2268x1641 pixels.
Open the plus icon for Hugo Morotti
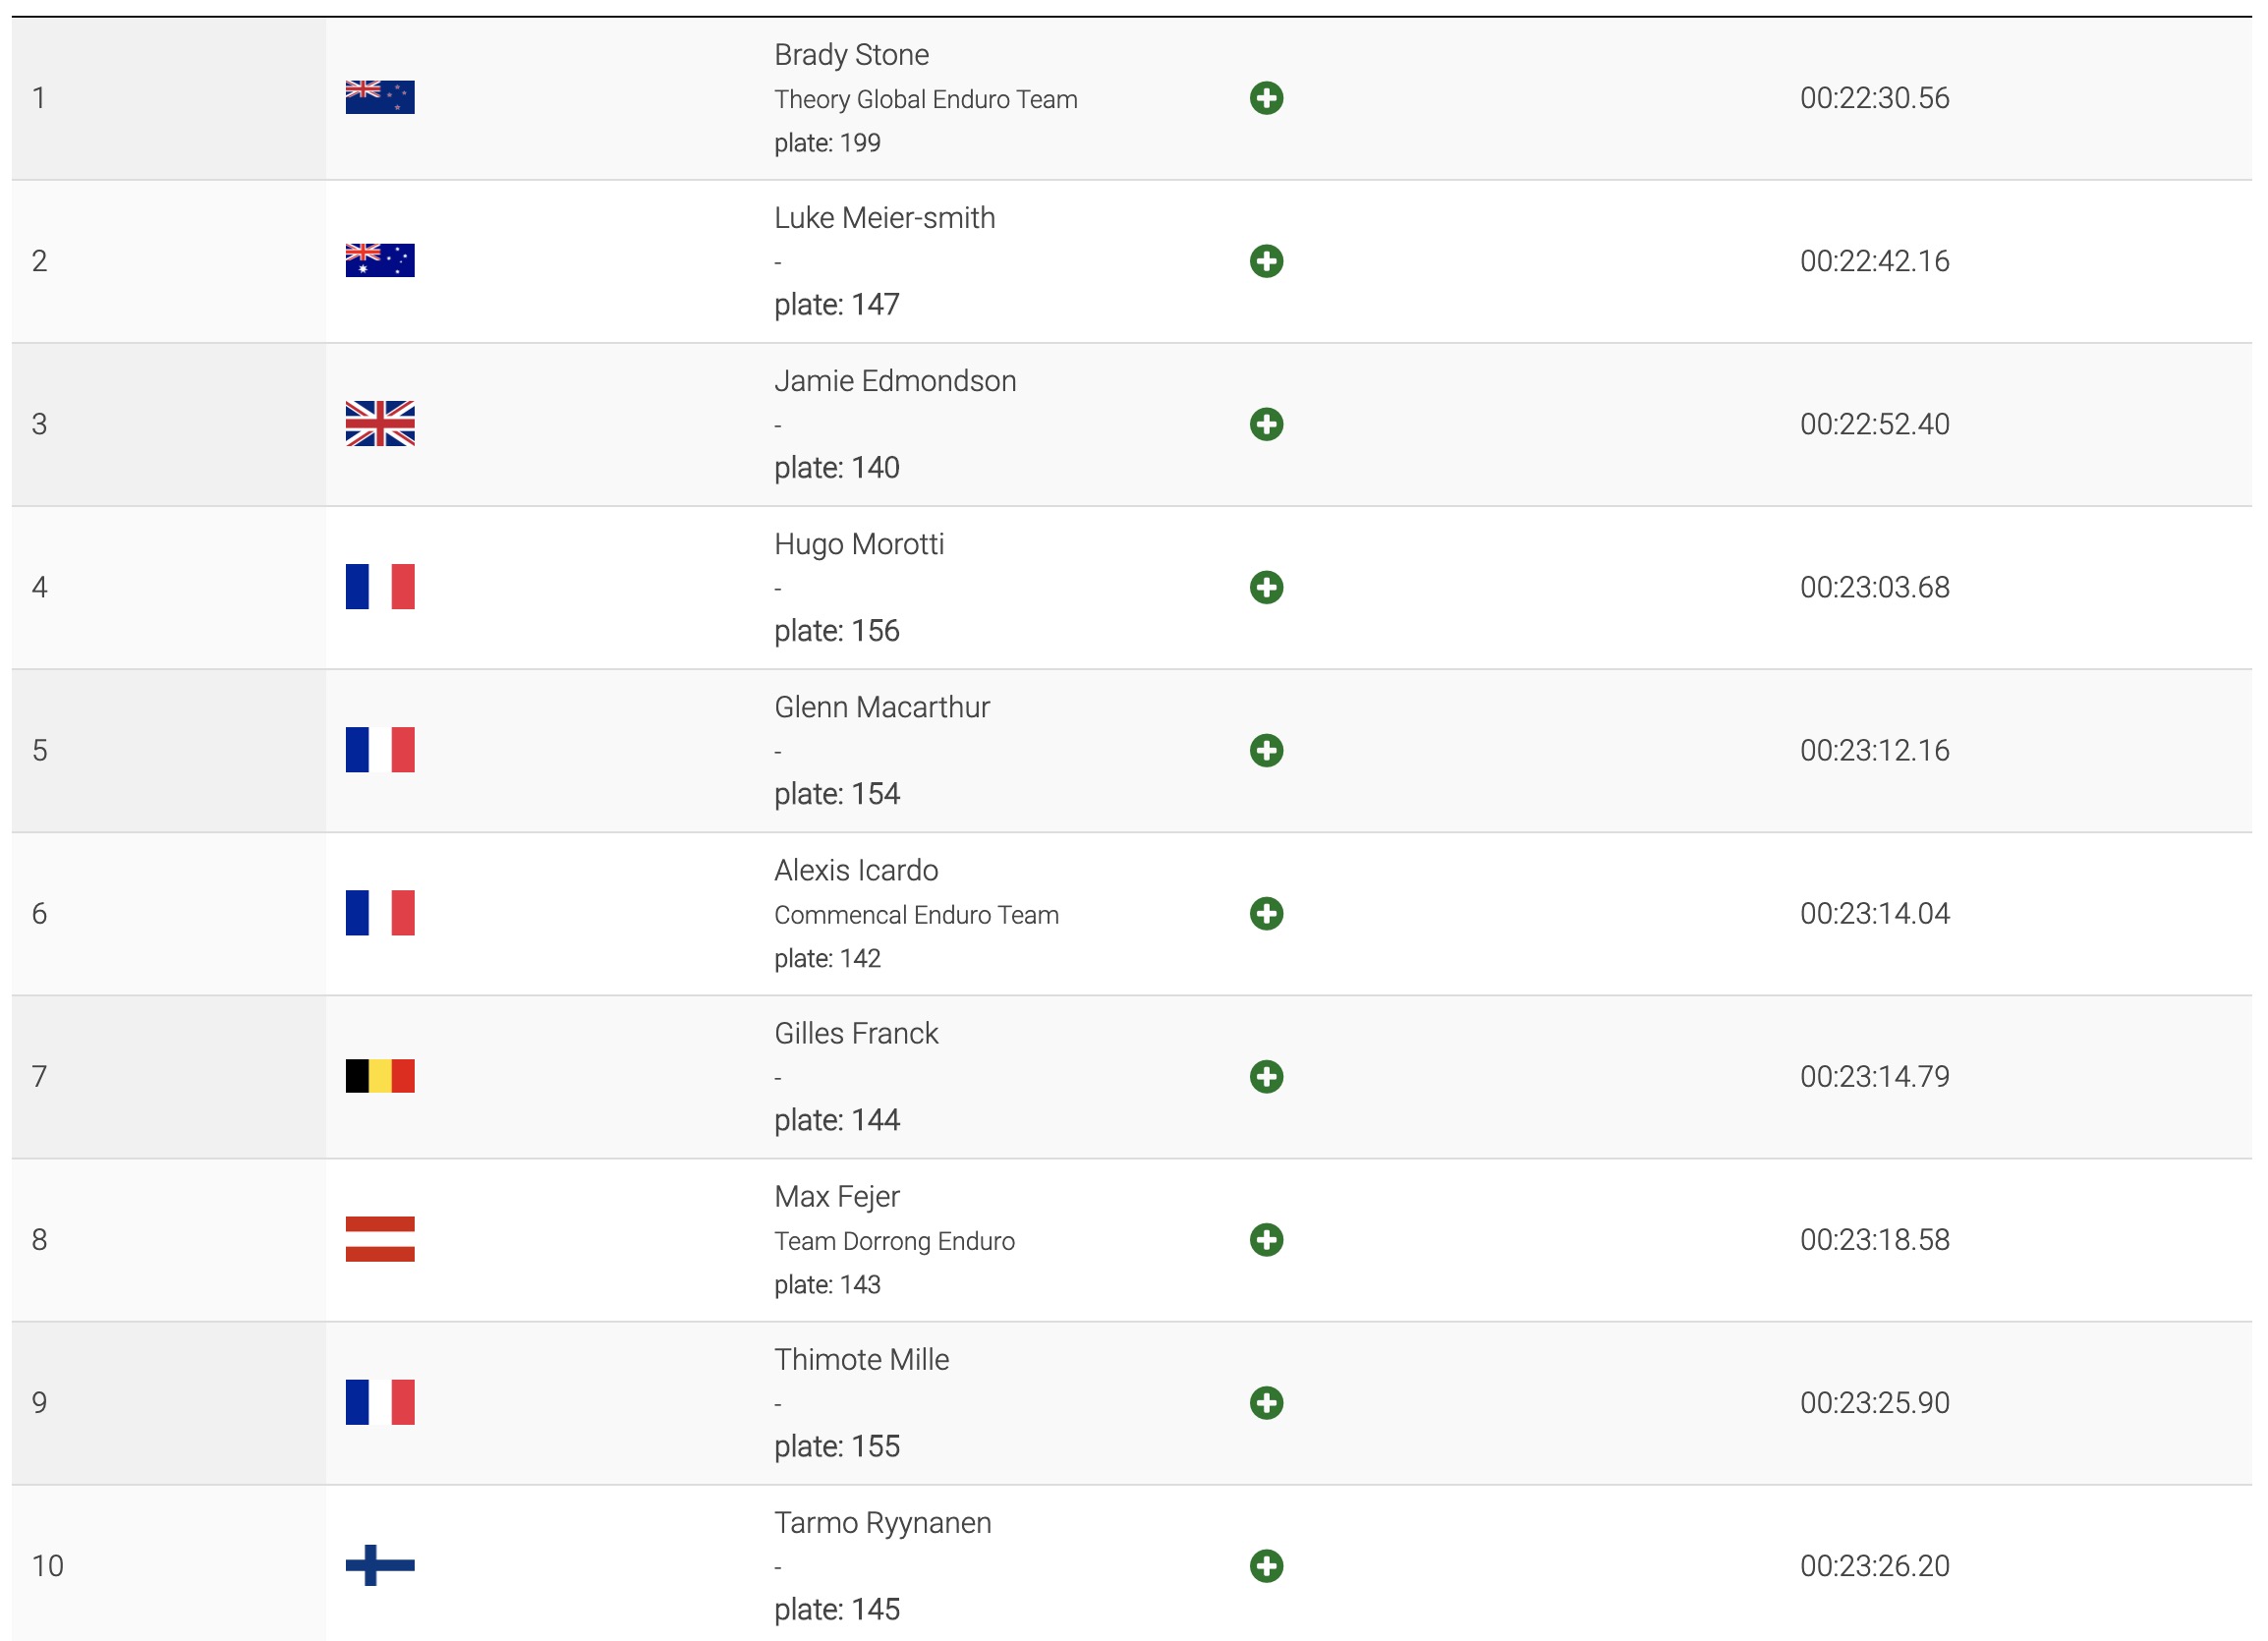[x=1266, y=587]
